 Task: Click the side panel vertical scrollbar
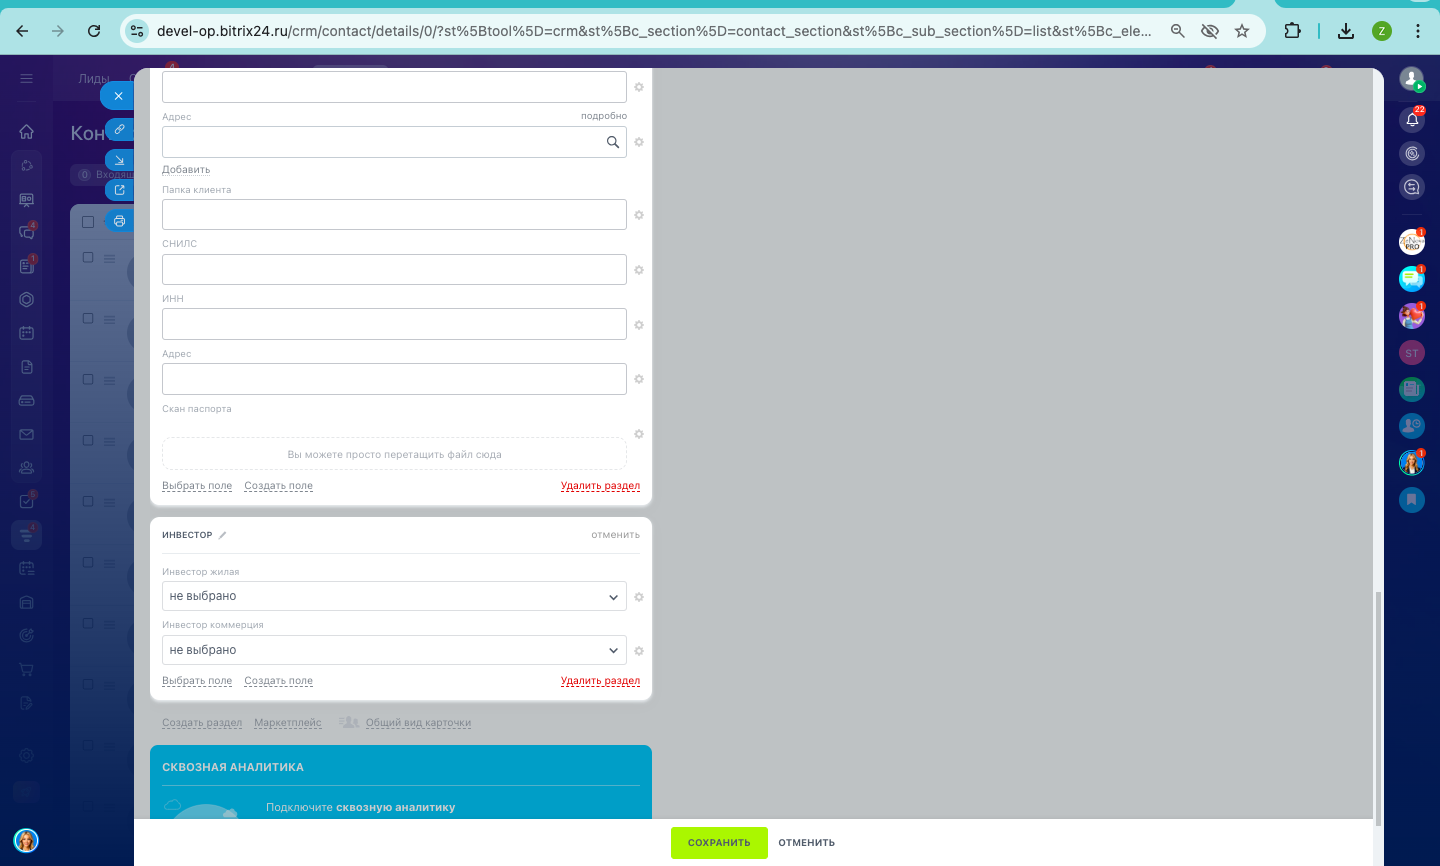coord(1378,708)
